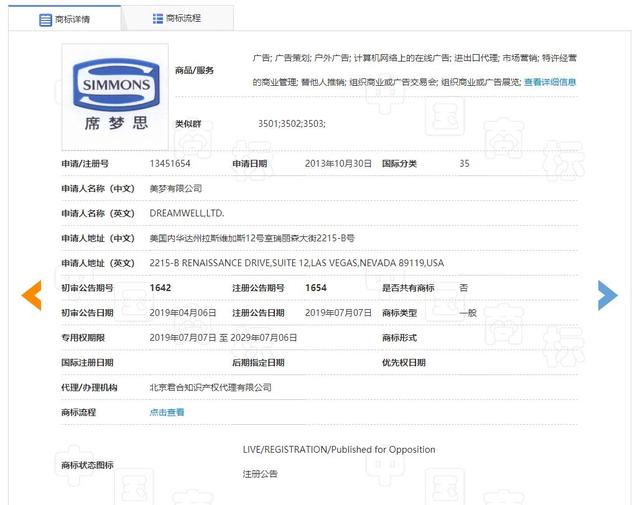Click the 申请/注册号 label

tap(85, 164)
